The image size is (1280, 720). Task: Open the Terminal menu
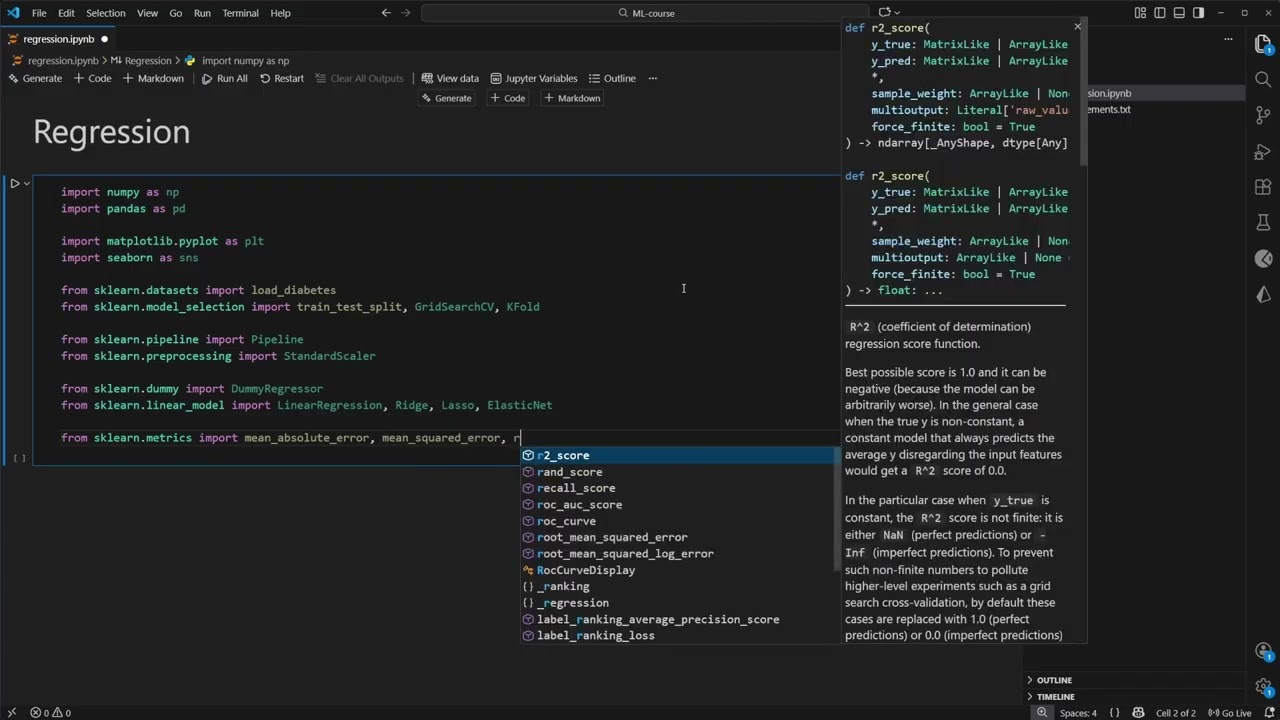click(240, 13)
